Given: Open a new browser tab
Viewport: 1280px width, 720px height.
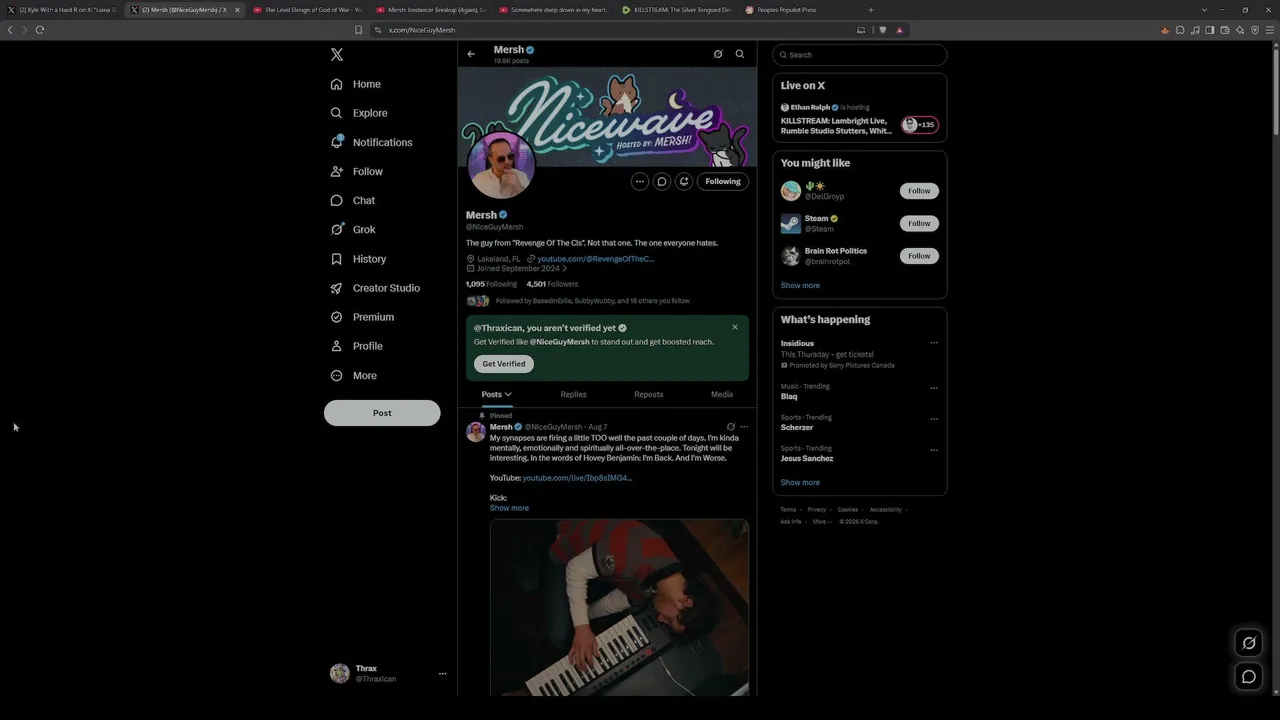Looking at the screenshot, I should pos(870,10).
